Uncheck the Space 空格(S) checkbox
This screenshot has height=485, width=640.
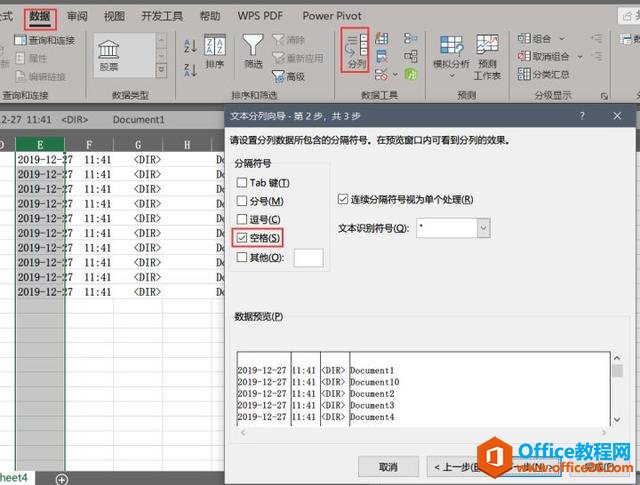point(242,238)
